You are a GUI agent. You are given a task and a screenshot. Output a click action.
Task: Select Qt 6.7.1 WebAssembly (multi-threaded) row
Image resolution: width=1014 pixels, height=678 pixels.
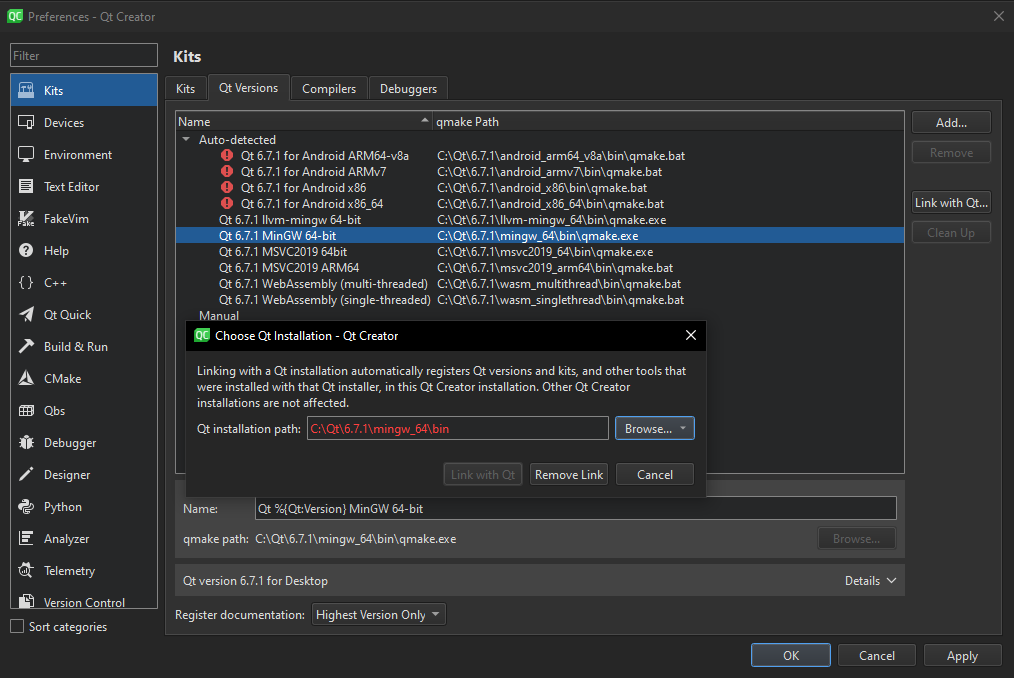539,283
